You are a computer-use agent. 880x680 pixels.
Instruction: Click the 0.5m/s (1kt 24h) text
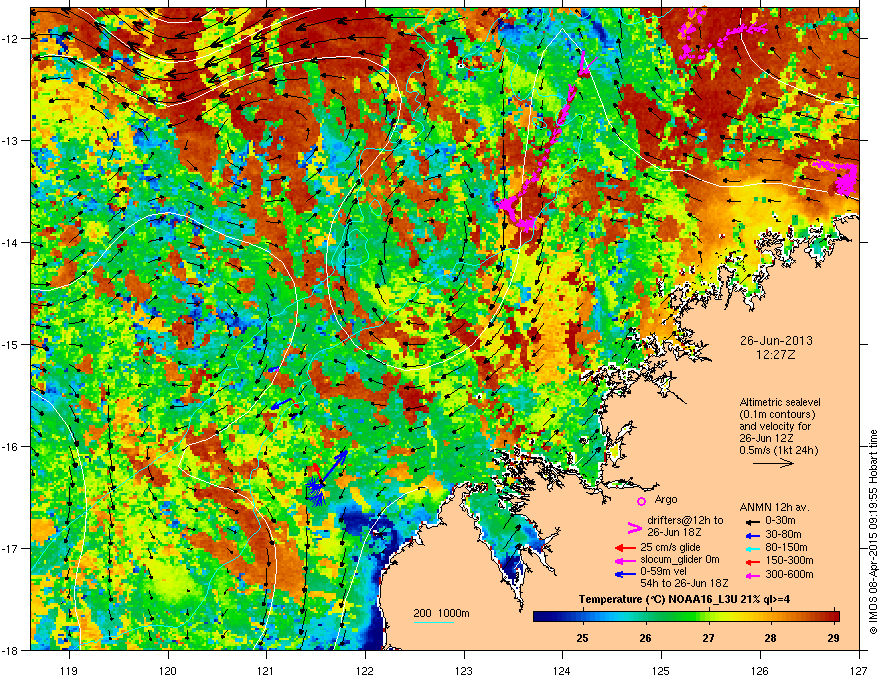778,450
